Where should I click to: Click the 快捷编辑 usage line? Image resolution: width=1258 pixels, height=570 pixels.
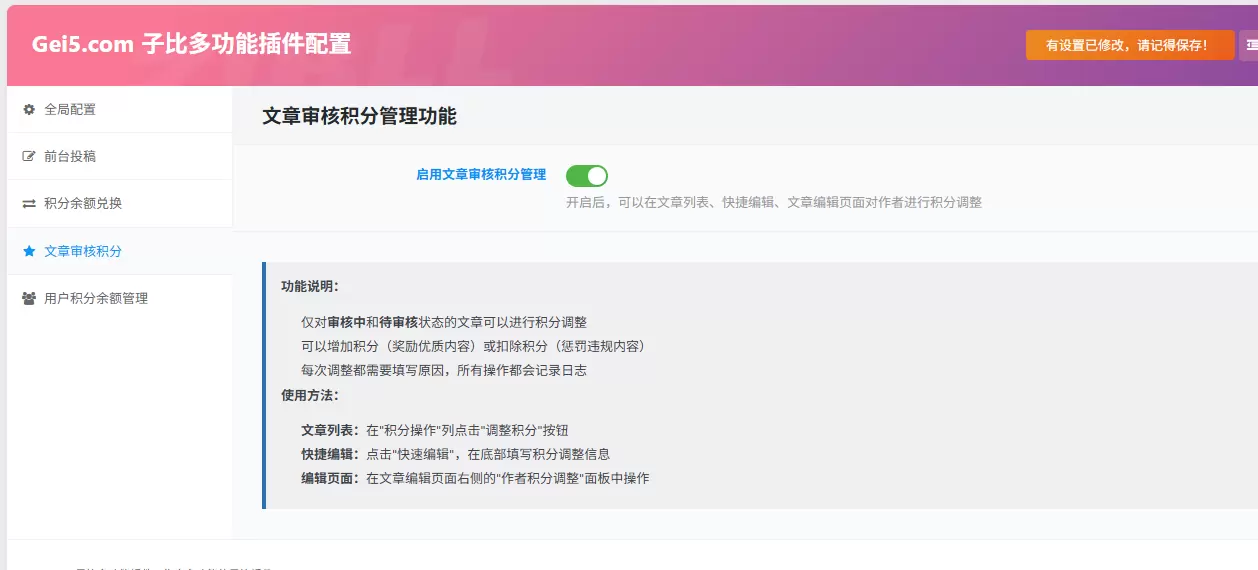point(455,454)
